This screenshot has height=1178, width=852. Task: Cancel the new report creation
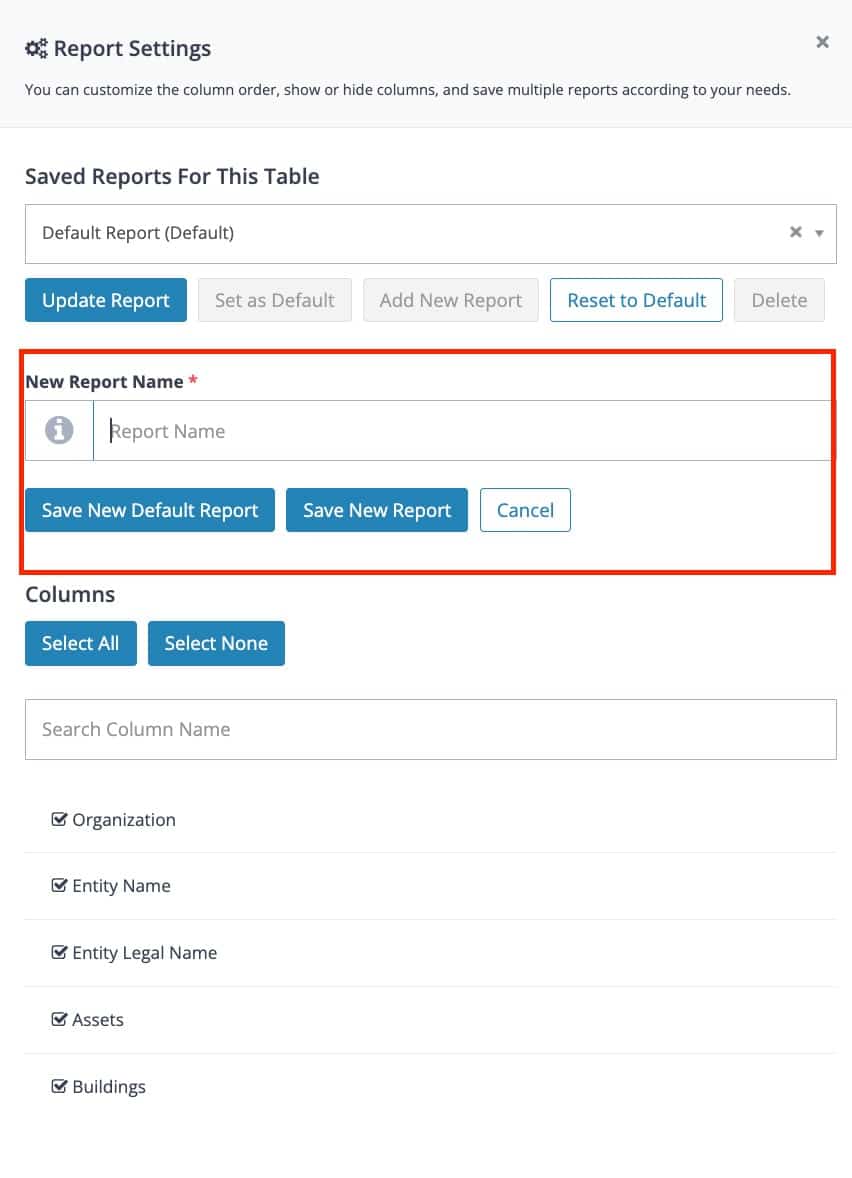pos(525,510)
